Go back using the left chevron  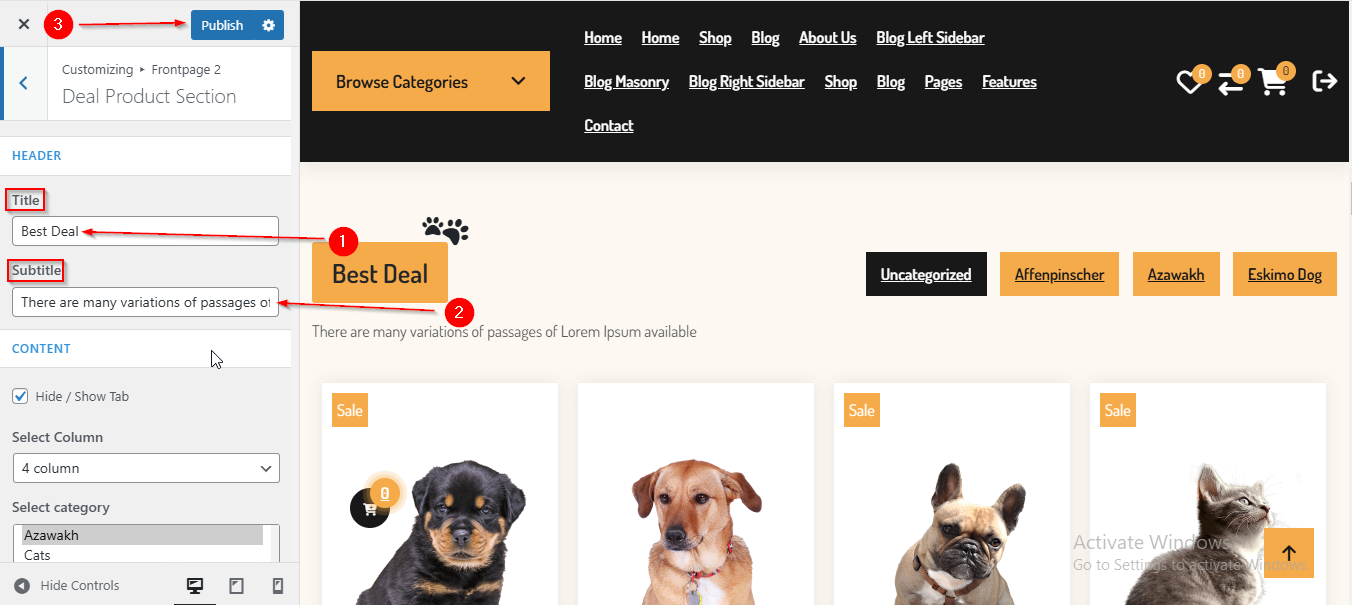pyautogui.click(x=23, y=83)
